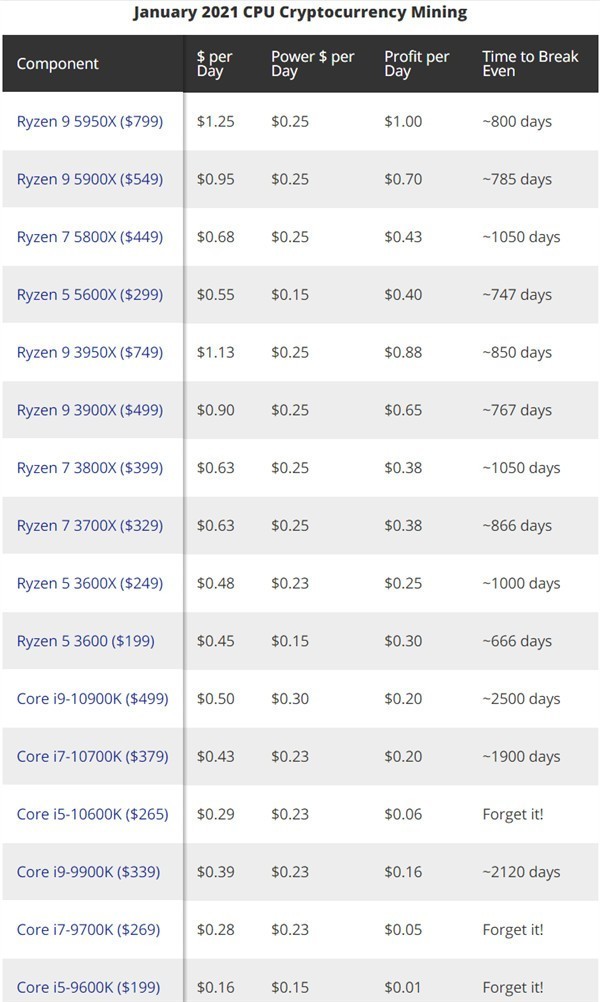
Task: Follow the Ryzen 9 3950X ($749) link
Action: [89, 352]
